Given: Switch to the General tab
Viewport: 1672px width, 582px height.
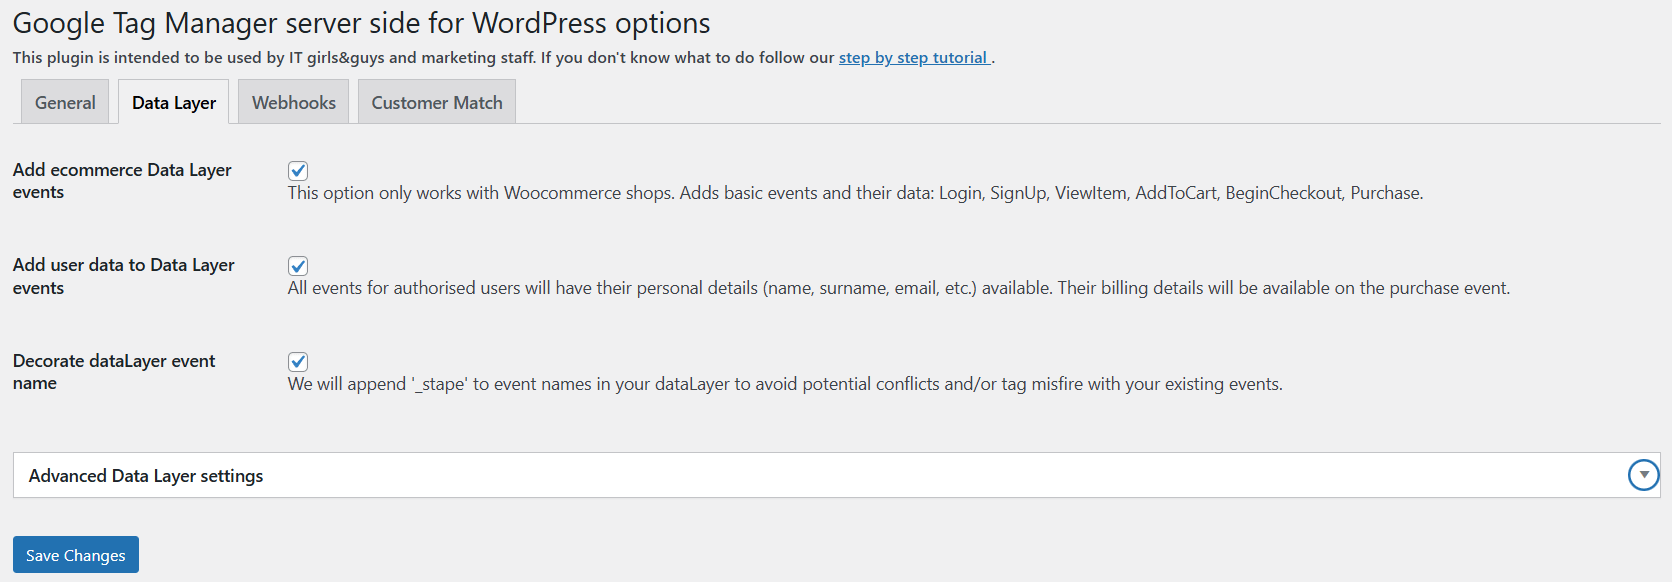Looking at the screenshot, I should click(65, 102).
